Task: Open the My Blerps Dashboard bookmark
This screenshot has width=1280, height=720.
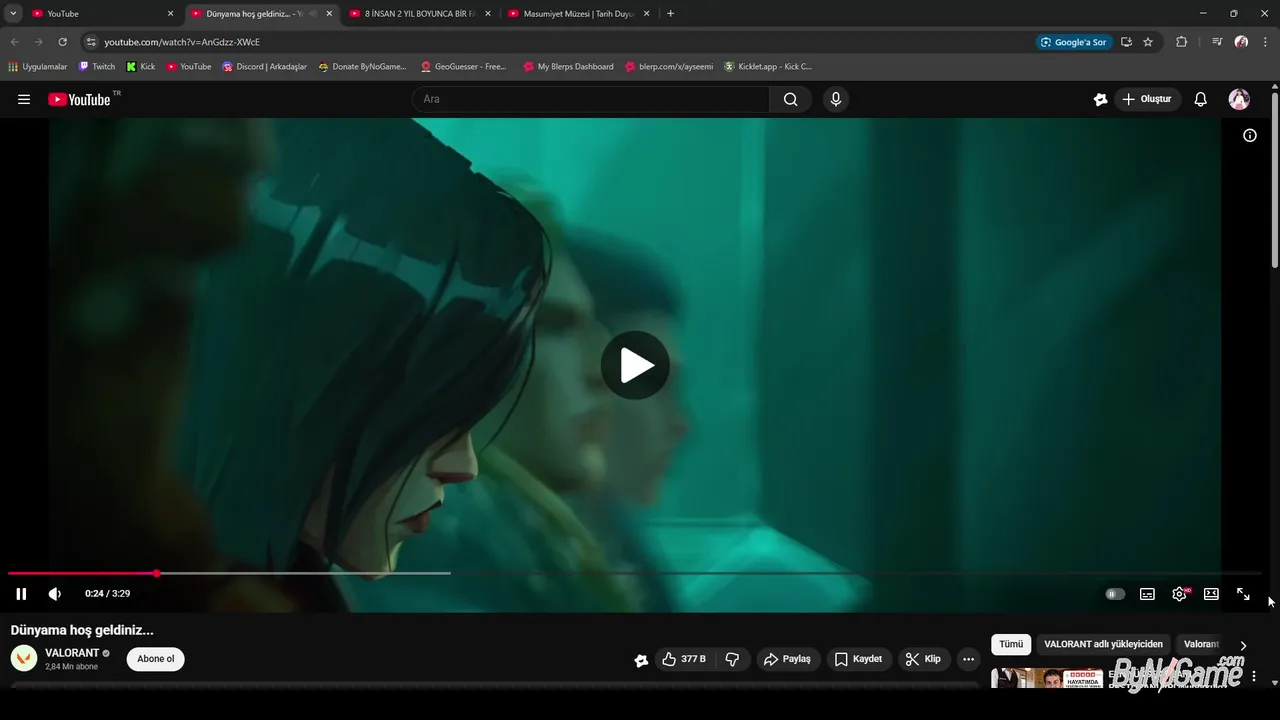Action: click(x=568, y=67)
